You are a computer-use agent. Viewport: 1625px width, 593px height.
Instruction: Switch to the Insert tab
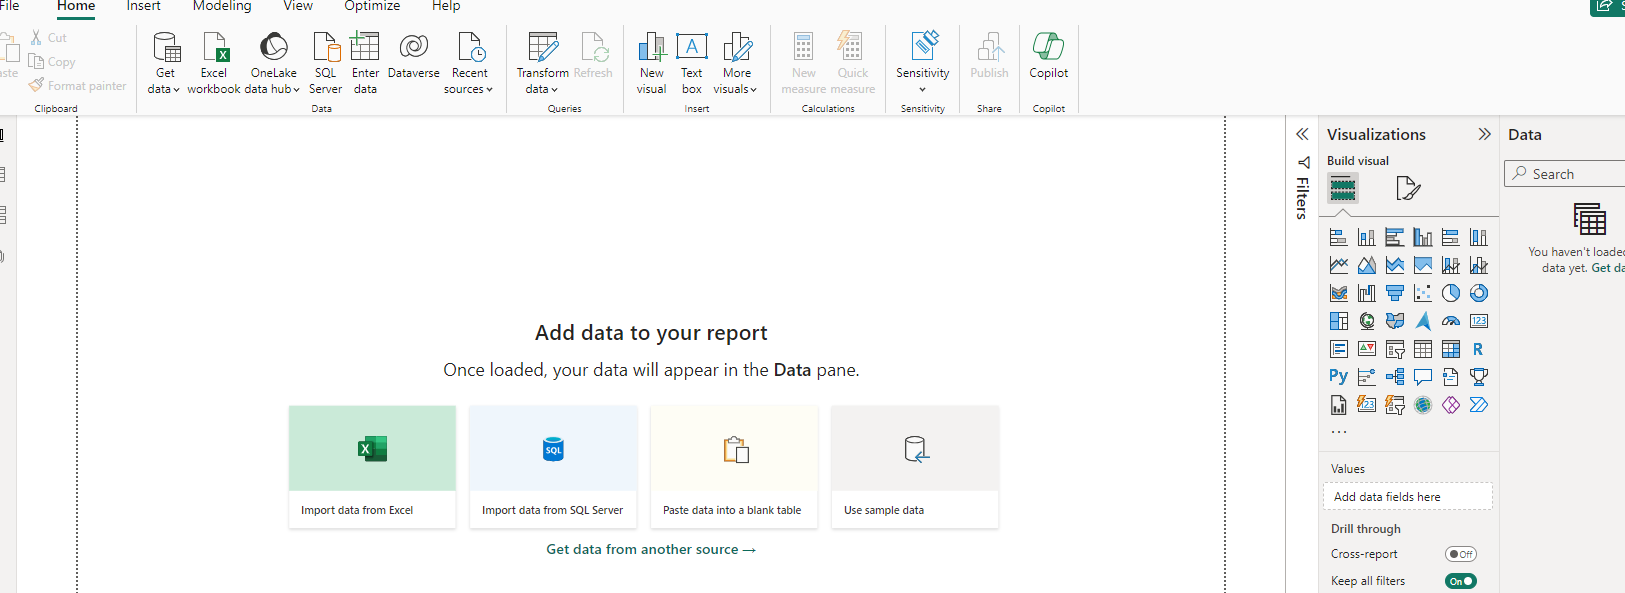[143, 6]
